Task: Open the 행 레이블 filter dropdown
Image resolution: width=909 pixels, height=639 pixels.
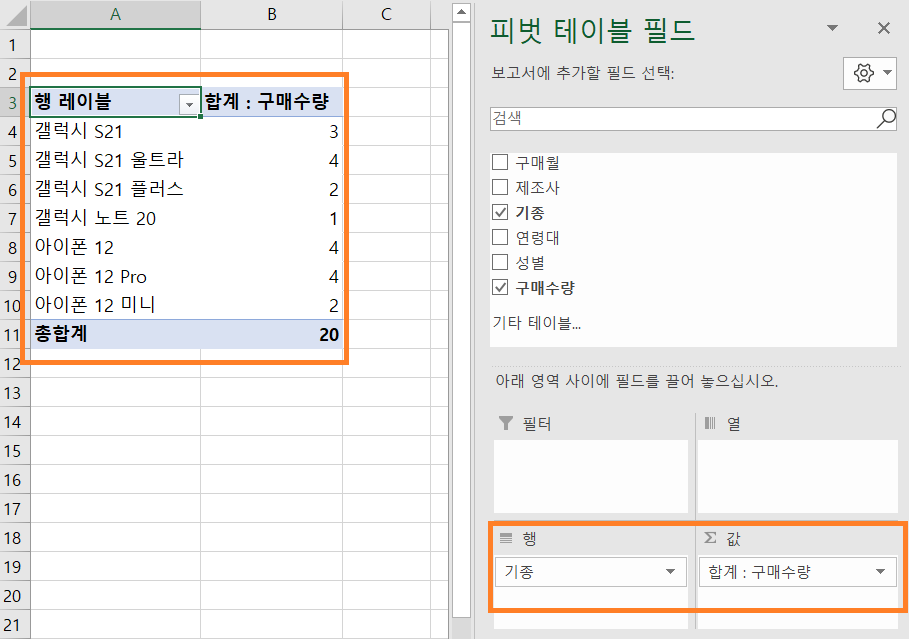Action: [x=189, y=105]
